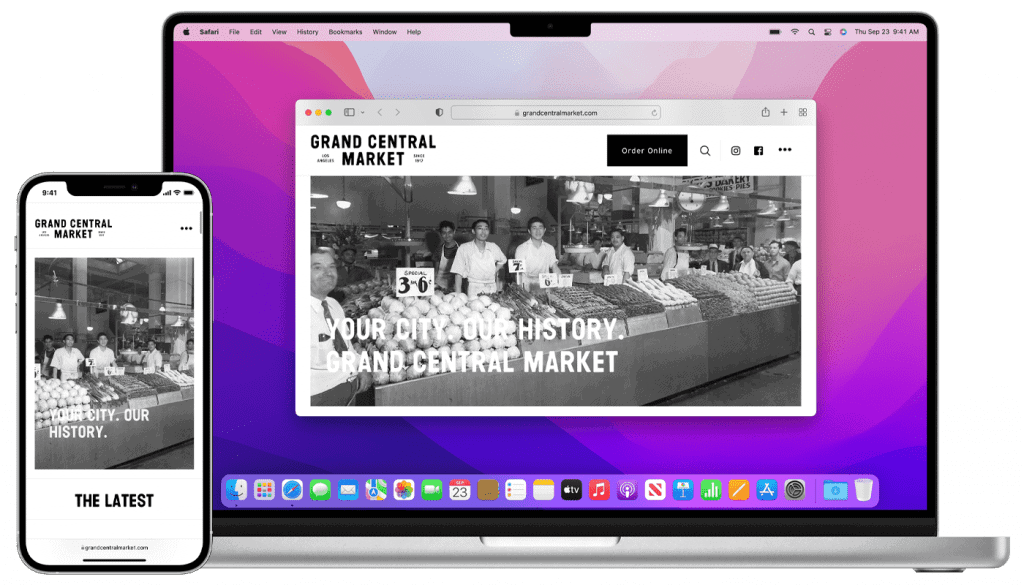Open the Bookmarks menu

(x=345, y=31)
